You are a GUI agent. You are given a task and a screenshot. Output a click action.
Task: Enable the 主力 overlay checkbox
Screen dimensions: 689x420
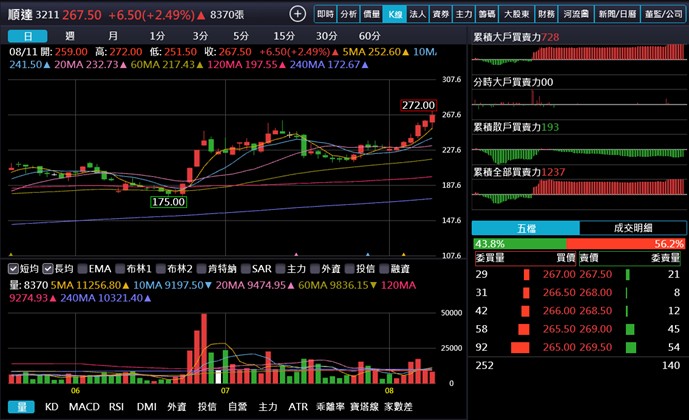pyautogui.click(x=281, y=268)
